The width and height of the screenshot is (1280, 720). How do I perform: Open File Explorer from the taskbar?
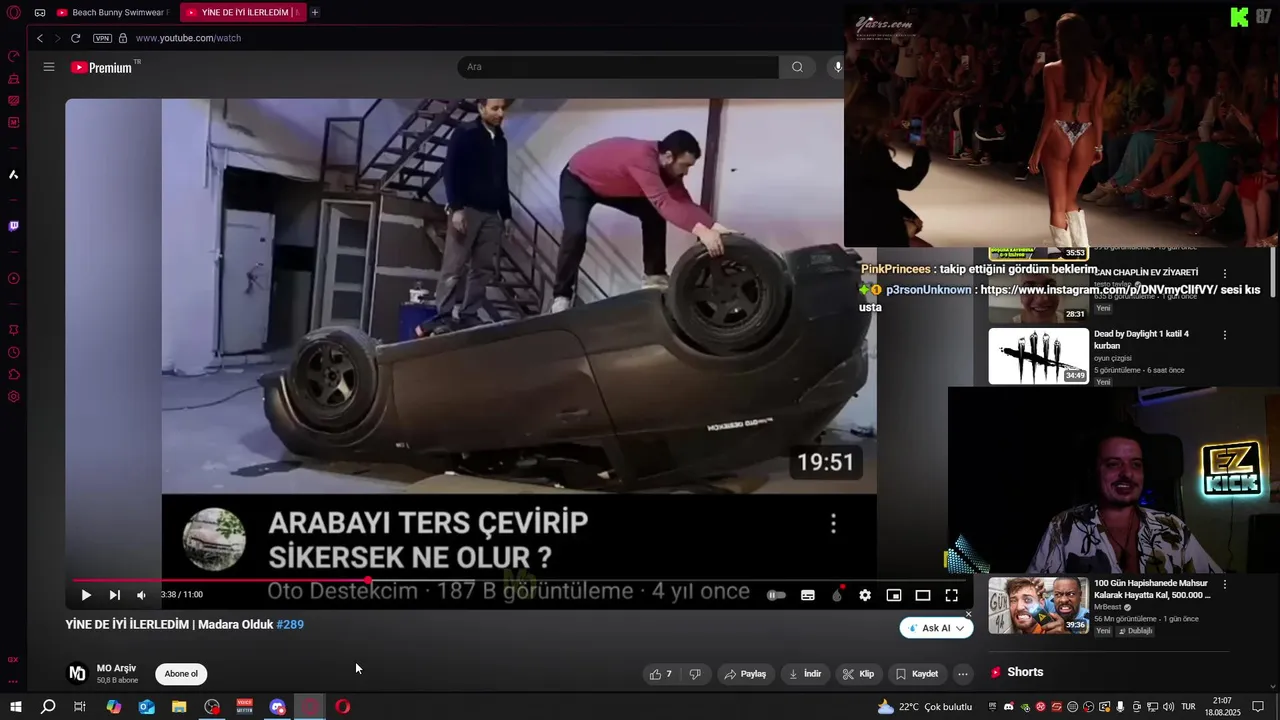pyautogui.click(x=179, y=707)
